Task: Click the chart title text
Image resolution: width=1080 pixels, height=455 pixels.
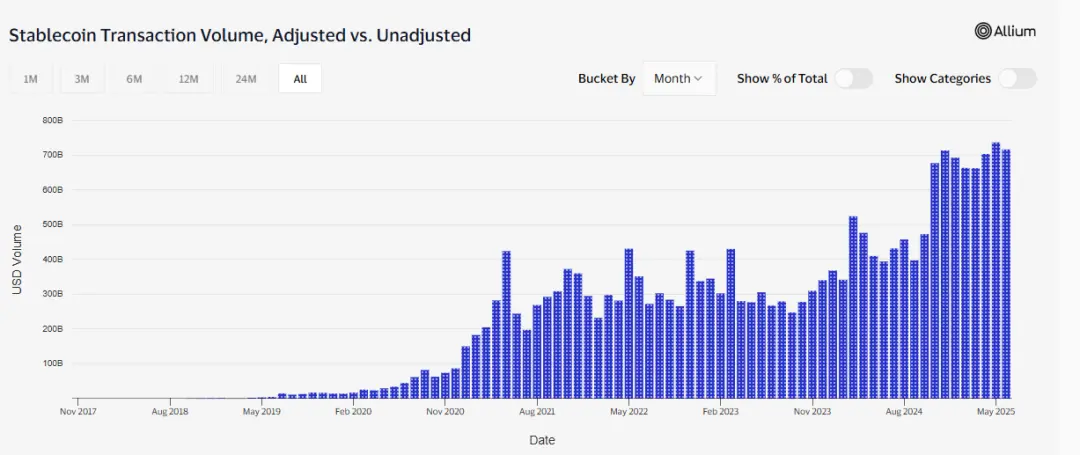Action: pyautogui.click(x=240, y=35)
